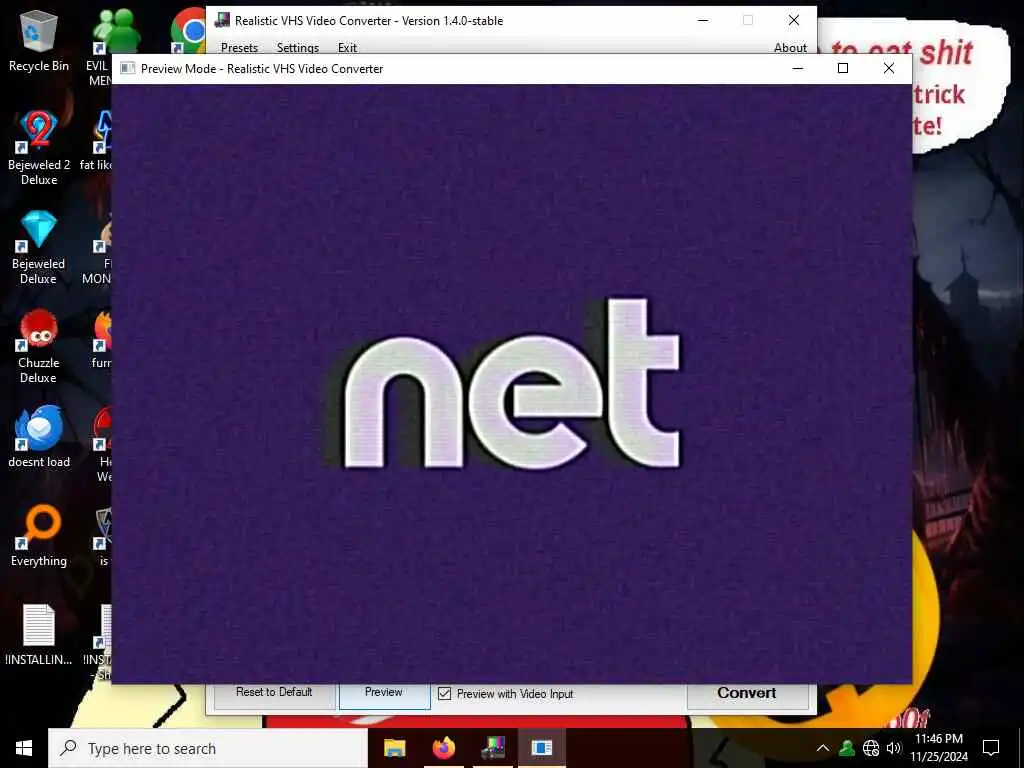1024x768 pixels.
Task: Open the Recycle Bin desktop icon
Action: pos(39,40)
